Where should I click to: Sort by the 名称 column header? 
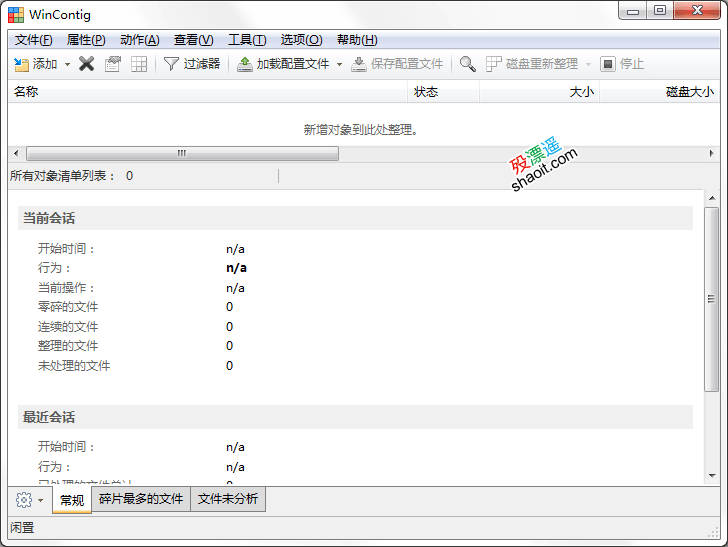[x=208, y=91]
